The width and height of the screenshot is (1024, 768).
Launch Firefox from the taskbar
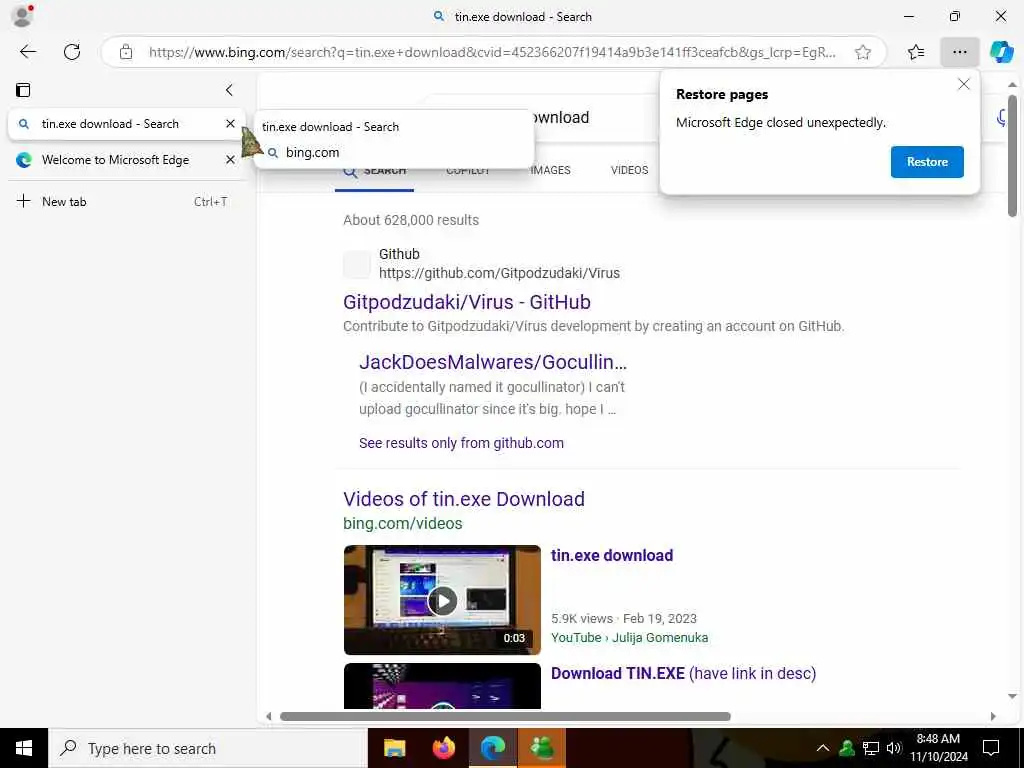443,748
